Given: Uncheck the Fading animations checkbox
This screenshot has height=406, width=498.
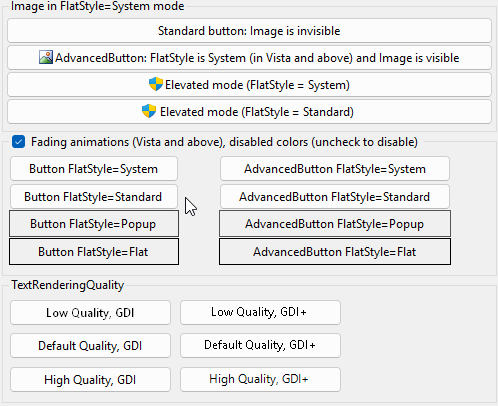Looking at the screenshot, I should click(18, 142).
